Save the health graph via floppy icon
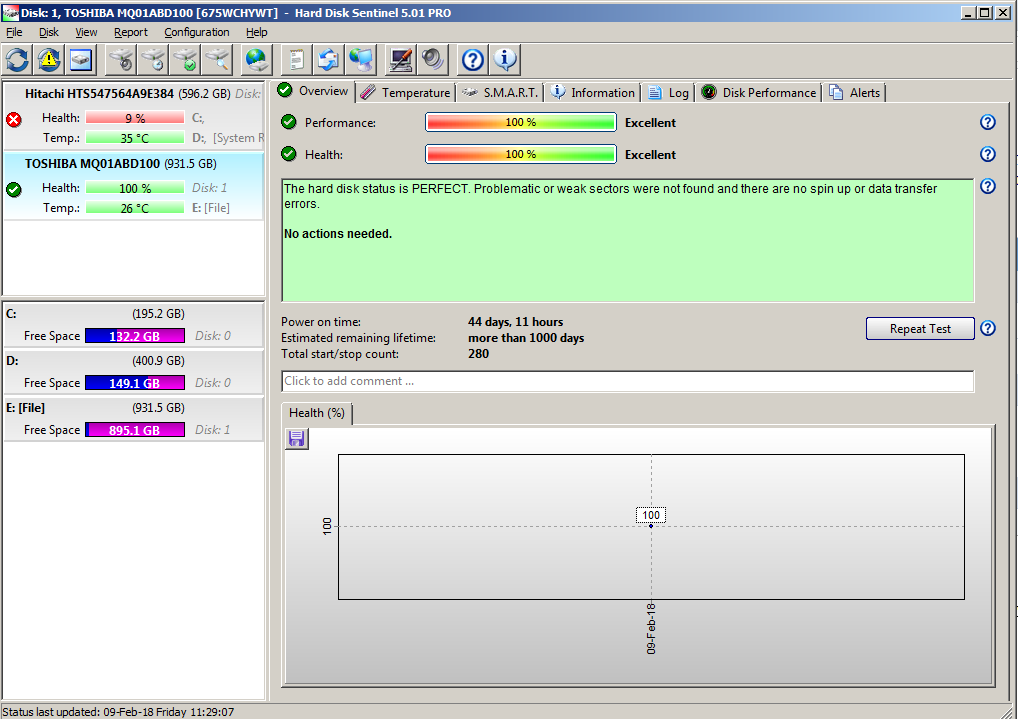This screenshot has height=719, width=1018. (x=297, y=439)
